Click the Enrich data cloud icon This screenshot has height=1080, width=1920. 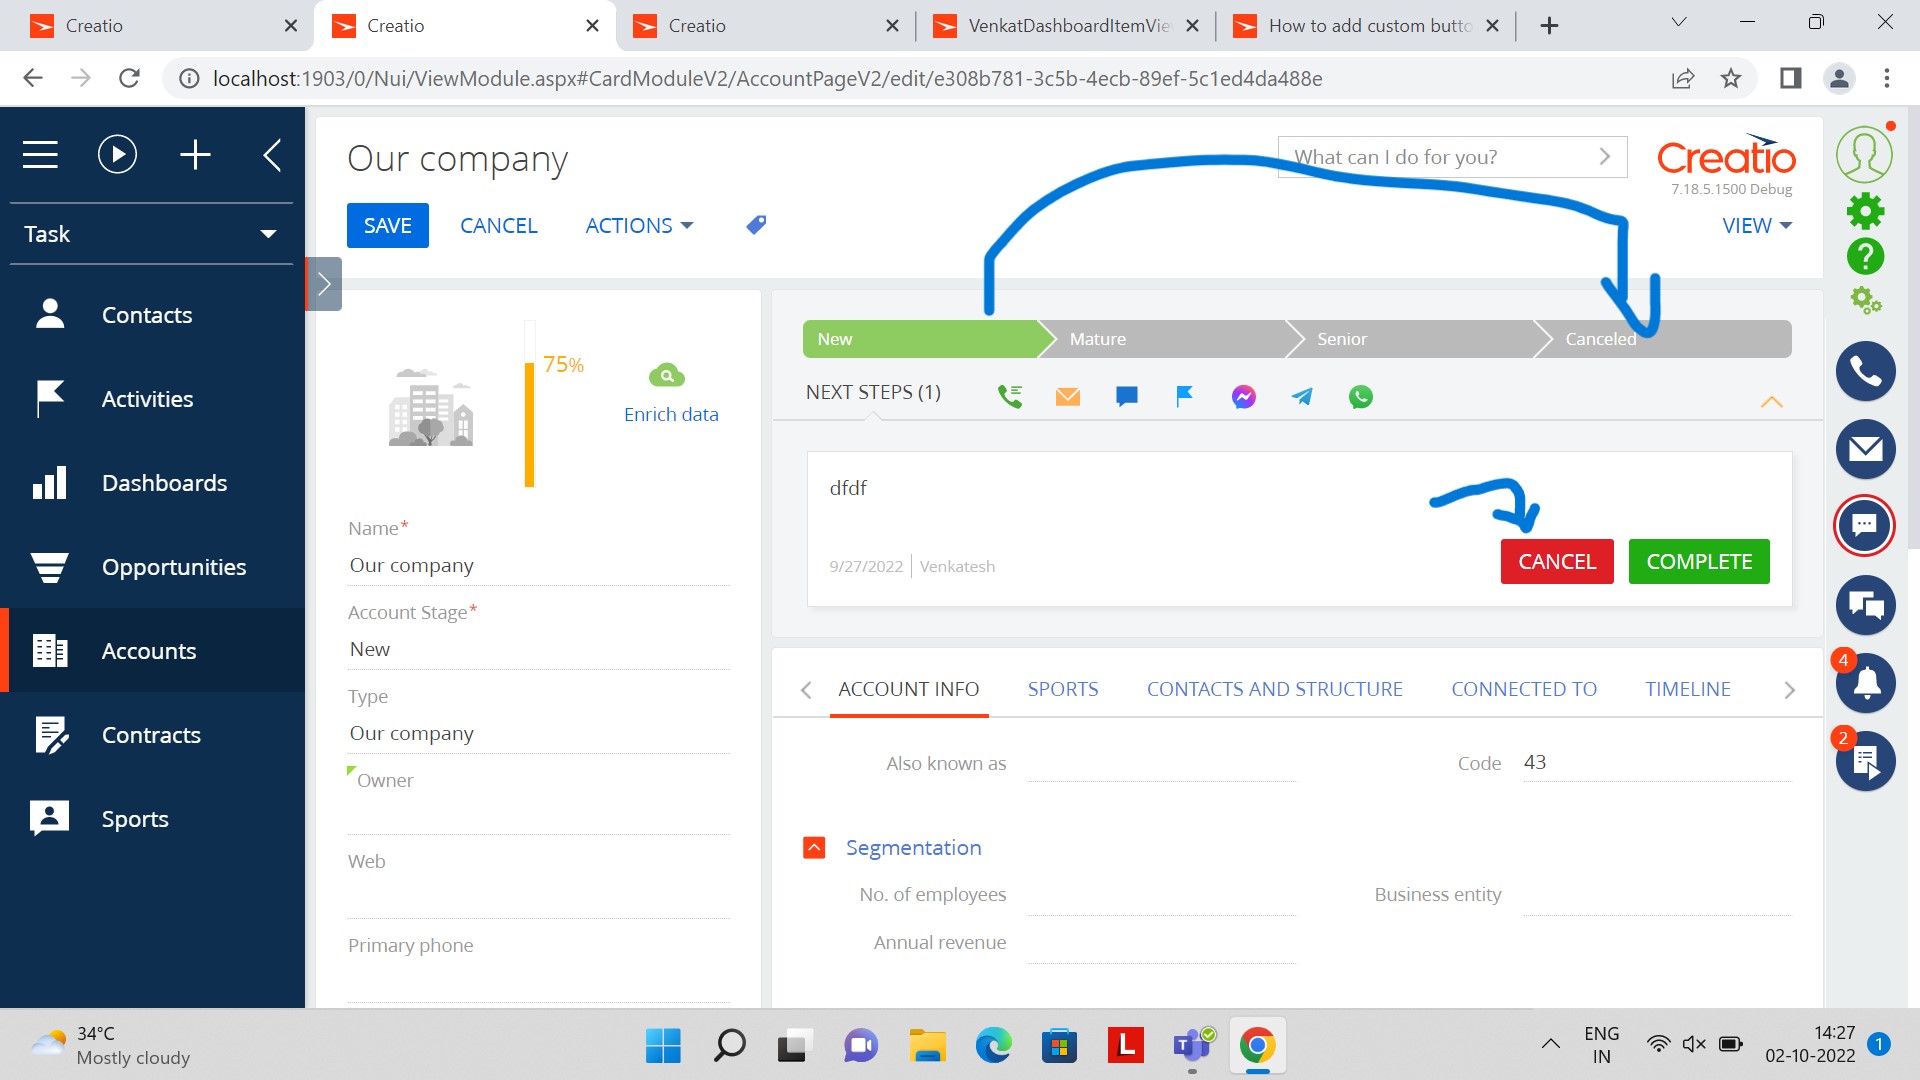667,374
